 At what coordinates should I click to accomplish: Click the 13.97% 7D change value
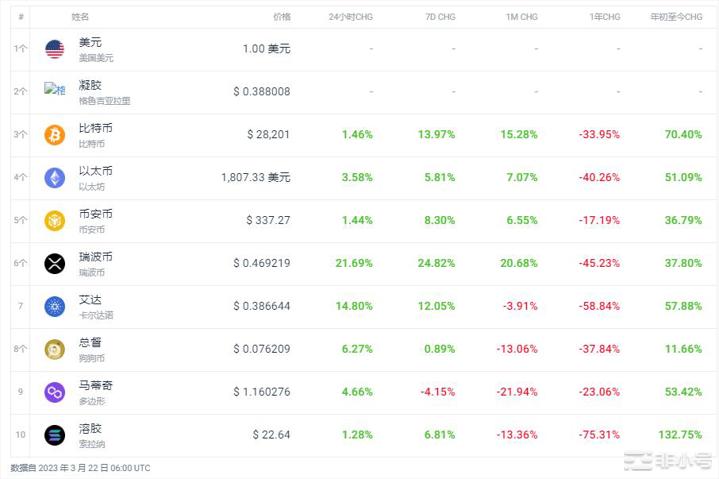[x=436, y=134]
